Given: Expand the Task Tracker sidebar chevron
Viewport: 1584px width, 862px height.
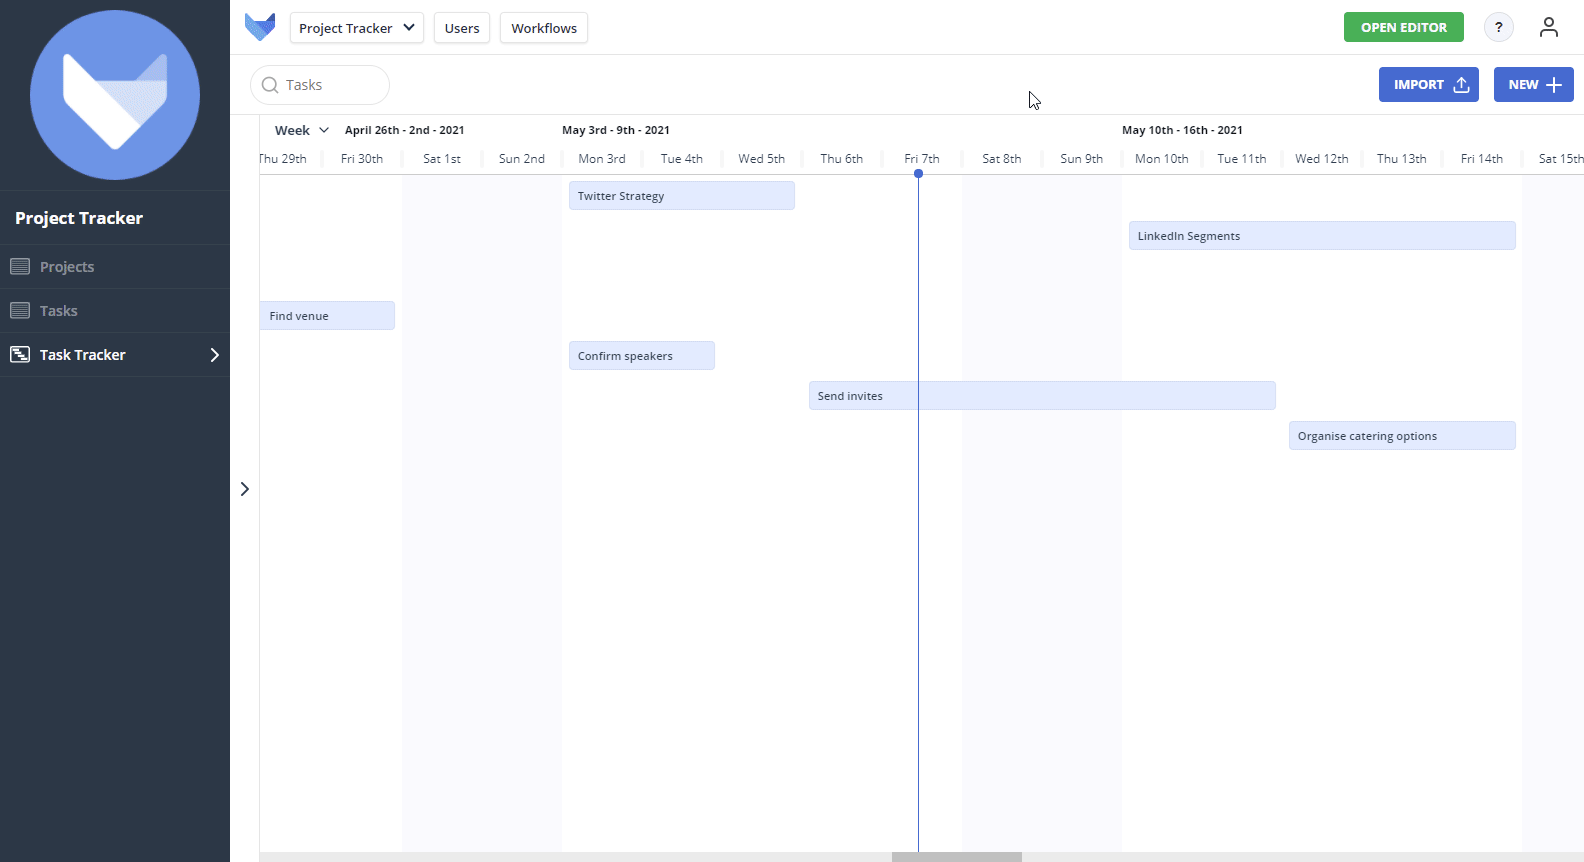Looking at the screenshot, I should coord(214,355).
